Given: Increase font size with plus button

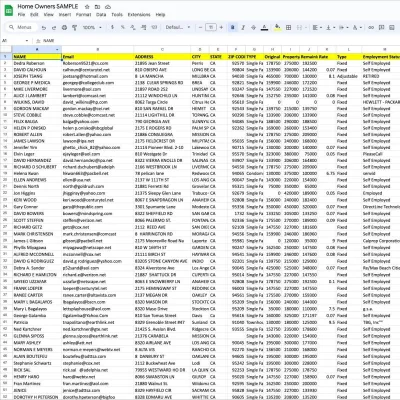Looking at the screenshot, I should (221, 27).
